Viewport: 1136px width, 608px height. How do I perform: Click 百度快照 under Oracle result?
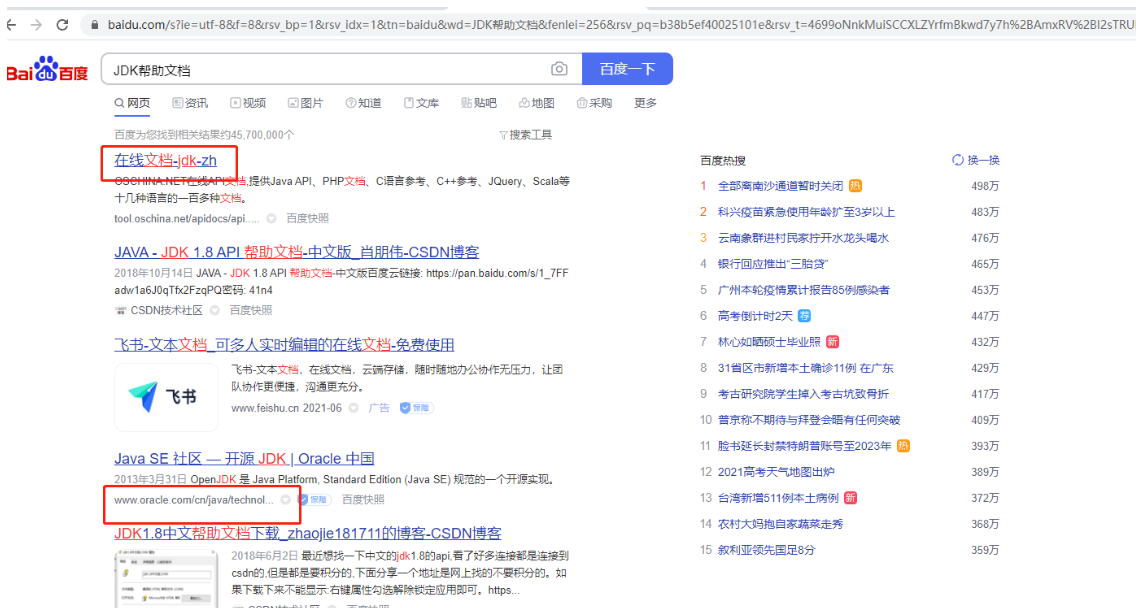(x=363, y=500)
